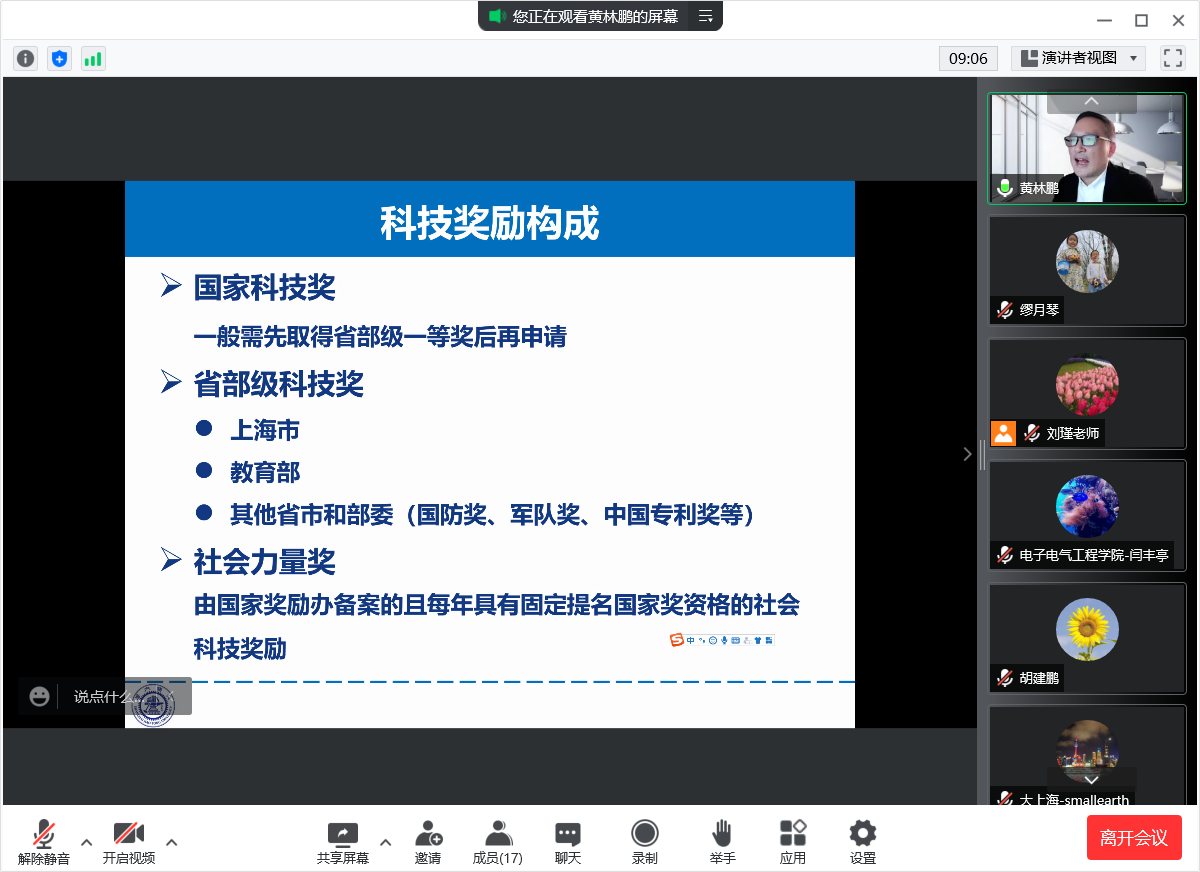Open the 演讲者视图 view dropdown
The width and height of the screenshot is (1200, 872).
pyautogui.click(x=1078, y=58)
